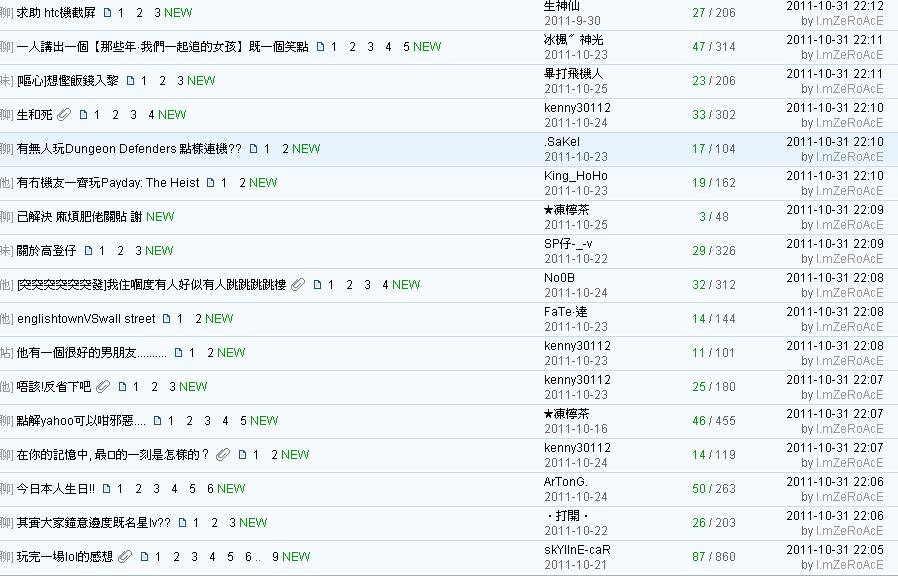Image resolution: width=898 pixels, height=576 pixels.
Task: Click reply count 50 on 今日本人生日 row
Action: (x=699, y=489)
